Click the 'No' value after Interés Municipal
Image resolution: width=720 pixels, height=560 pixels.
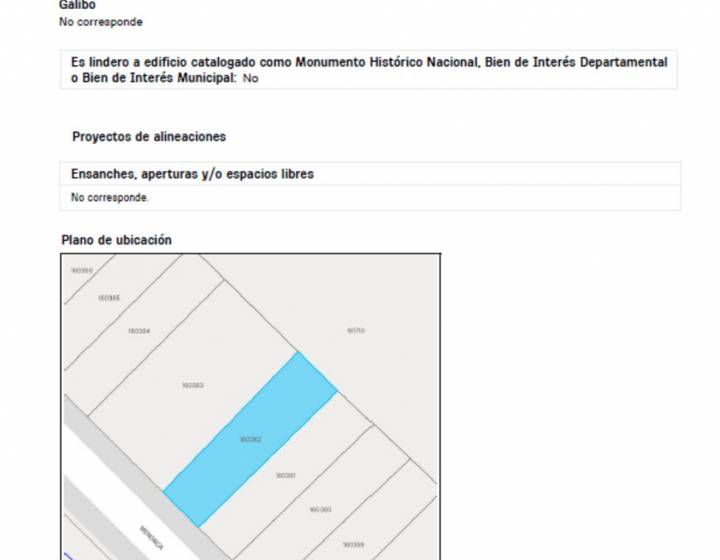(250, 78)
